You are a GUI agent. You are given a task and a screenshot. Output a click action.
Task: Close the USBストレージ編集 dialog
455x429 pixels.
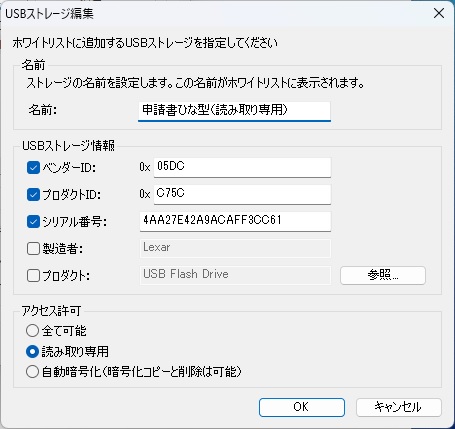click(439, 13)
